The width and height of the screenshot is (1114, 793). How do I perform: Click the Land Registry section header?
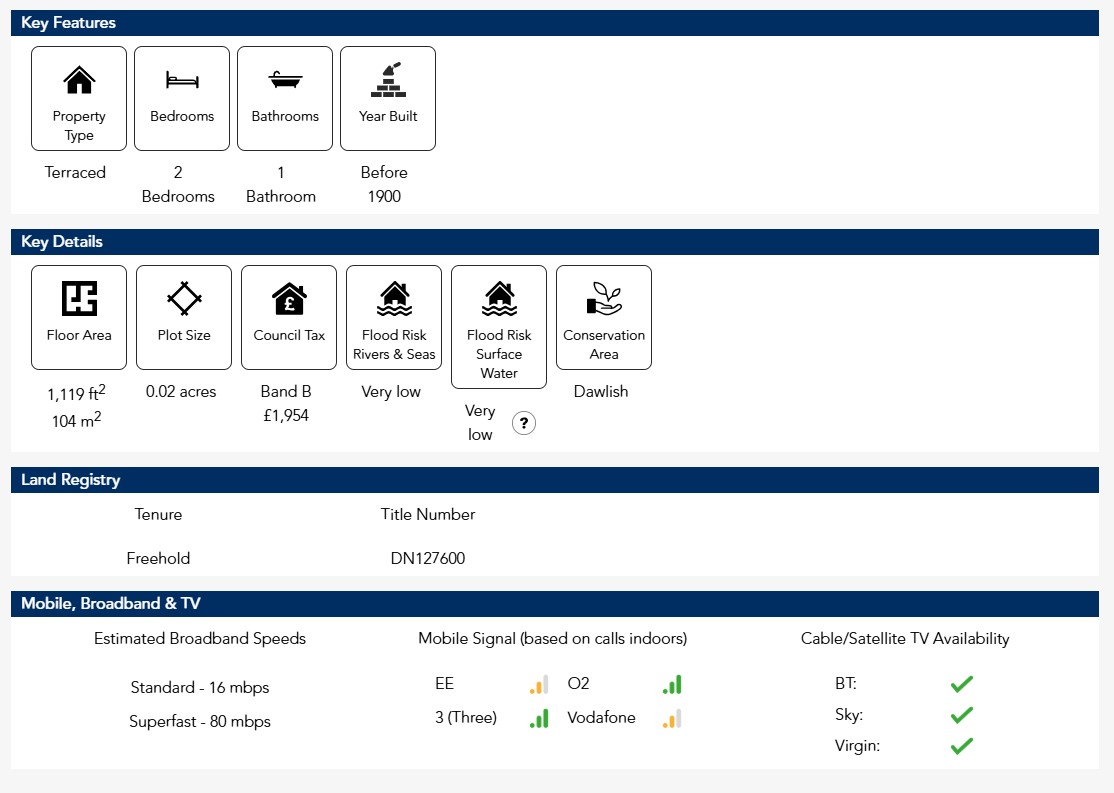(x=70, y=480)
